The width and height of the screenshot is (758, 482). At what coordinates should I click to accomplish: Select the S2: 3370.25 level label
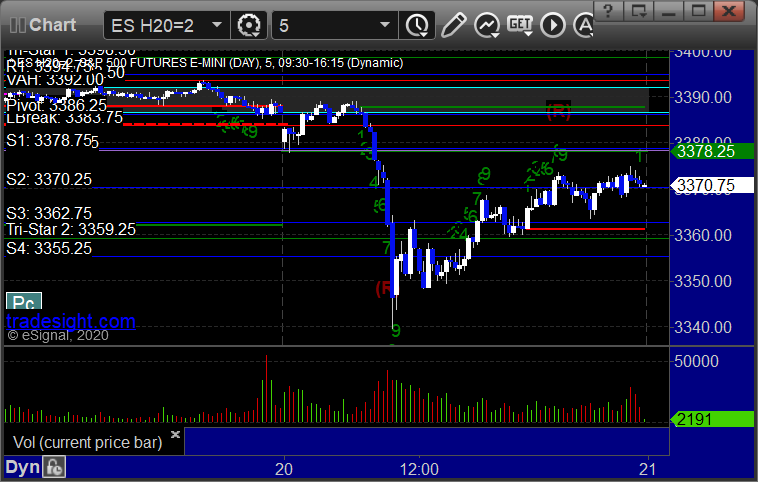(x=49, y=179)
